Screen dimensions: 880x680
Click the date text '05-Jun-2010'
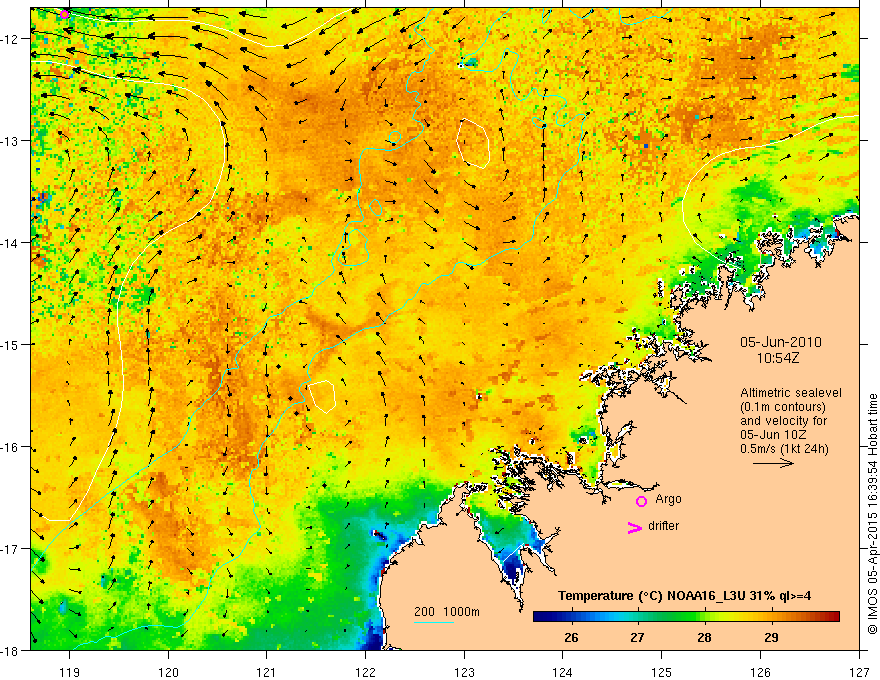tap(781, 342)
